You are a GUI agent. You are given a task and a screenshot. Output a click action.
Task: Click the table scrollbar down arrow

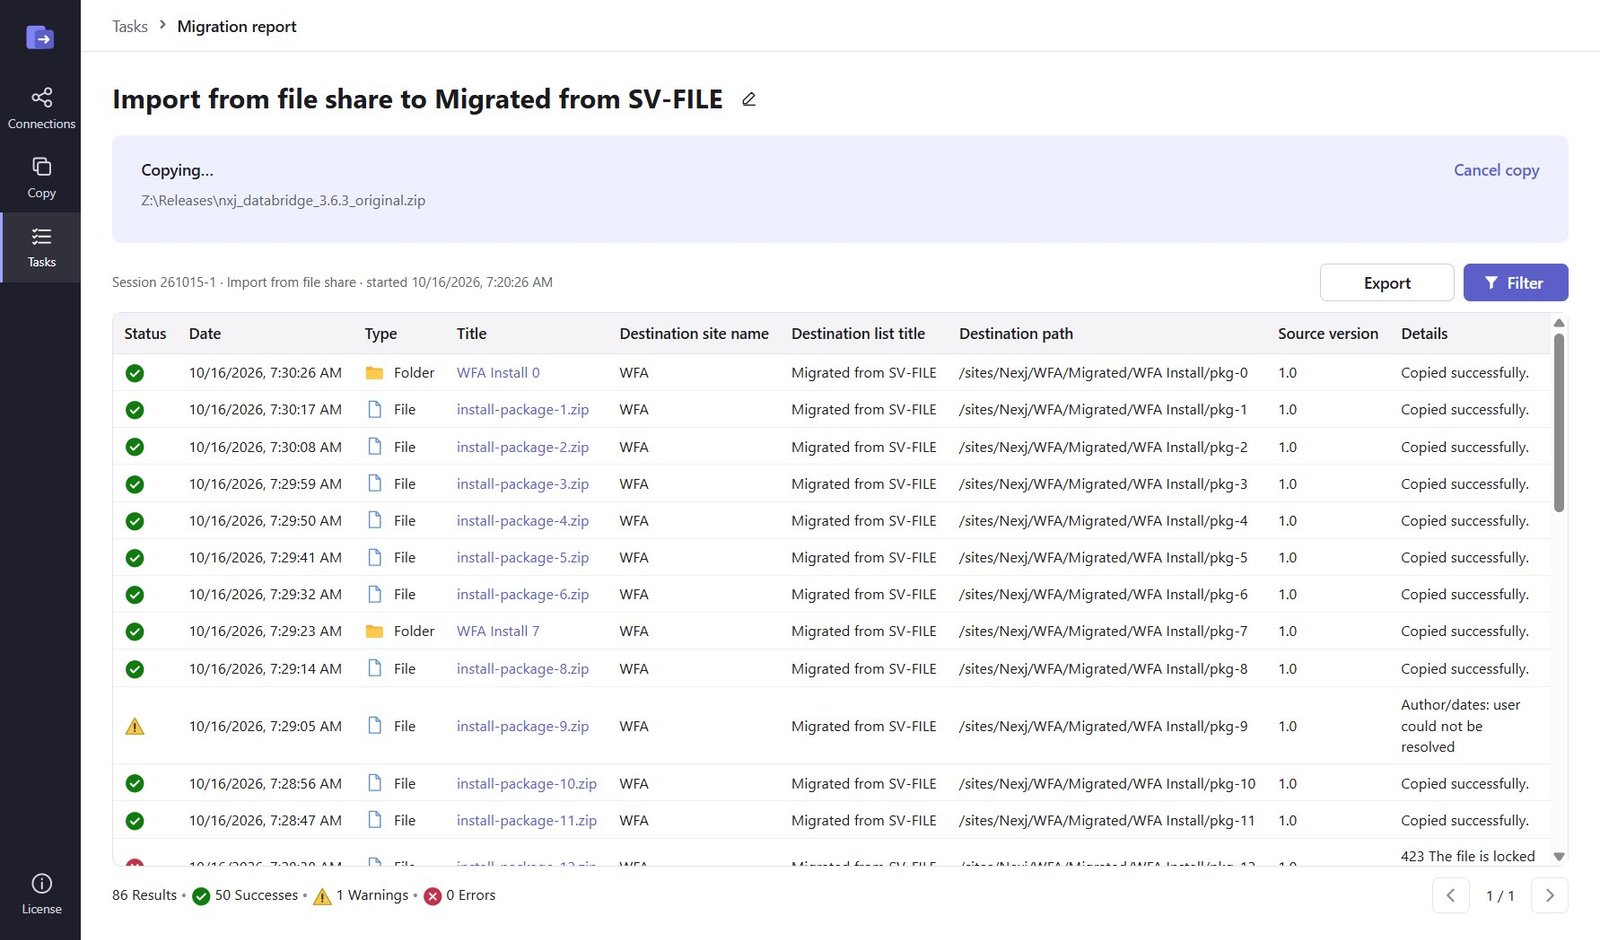(x=1559, y=857)
